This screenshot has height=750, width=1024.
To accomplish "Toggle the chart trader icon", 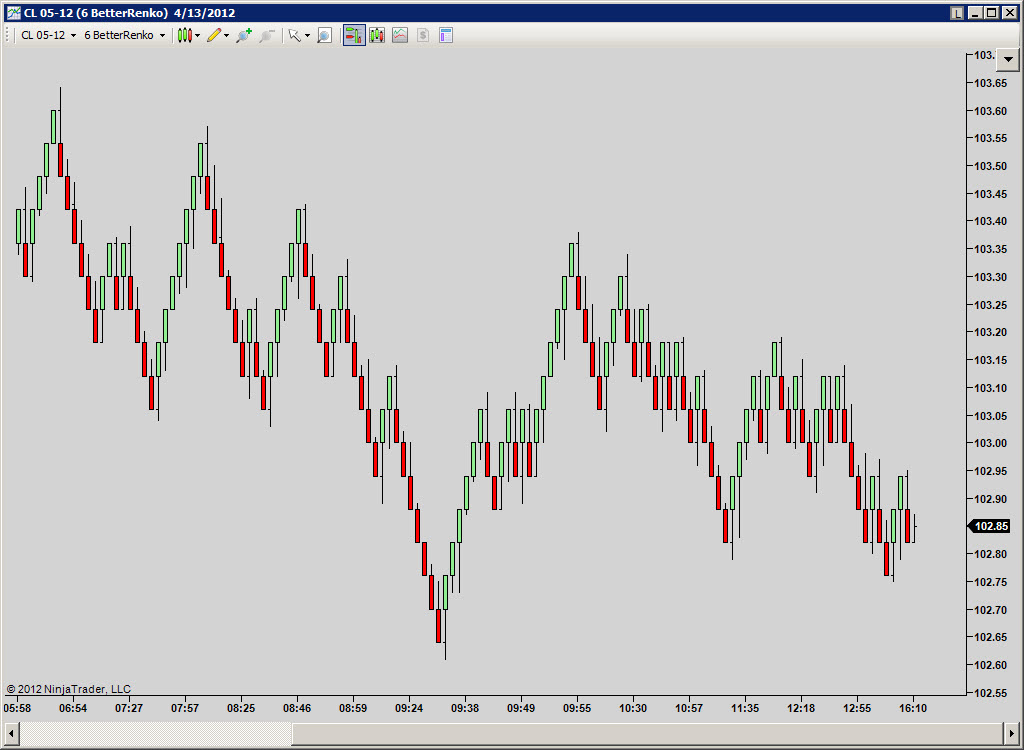I will pyautogui.click(x=354, y=35).
